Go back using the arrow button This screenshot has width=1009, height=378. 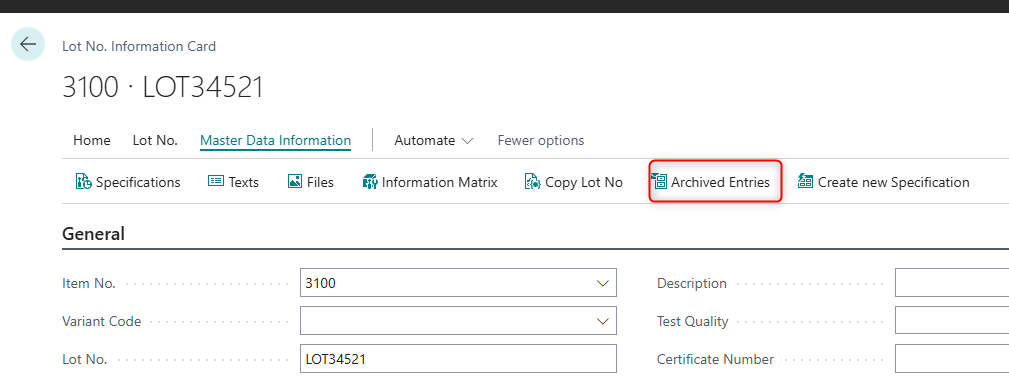click(x=28, y=44)
